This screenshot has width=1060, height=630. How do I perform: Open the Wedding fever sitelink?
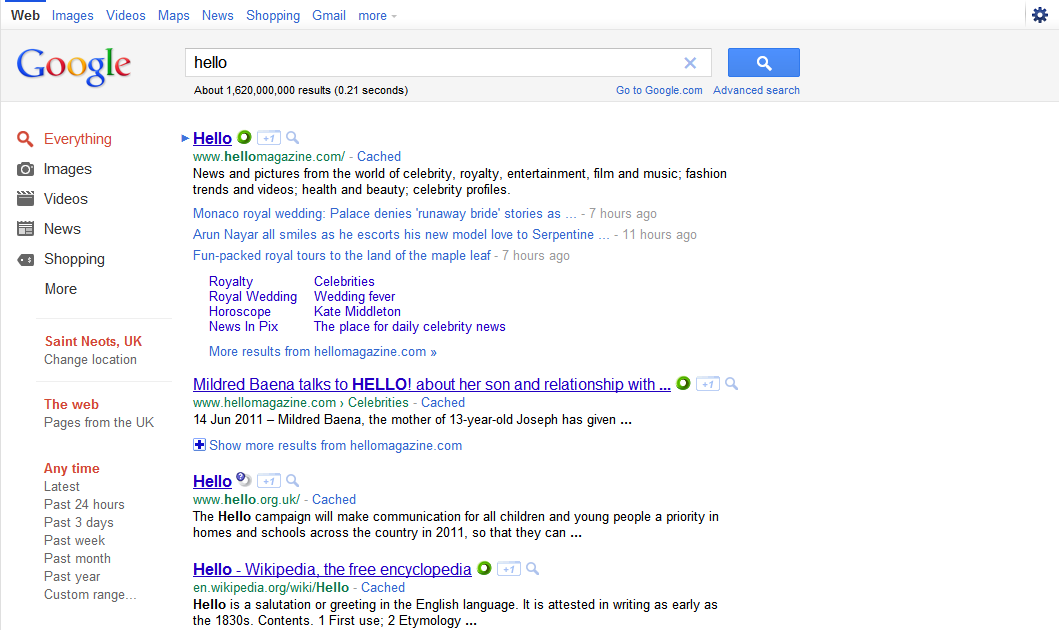coord(354,296)
